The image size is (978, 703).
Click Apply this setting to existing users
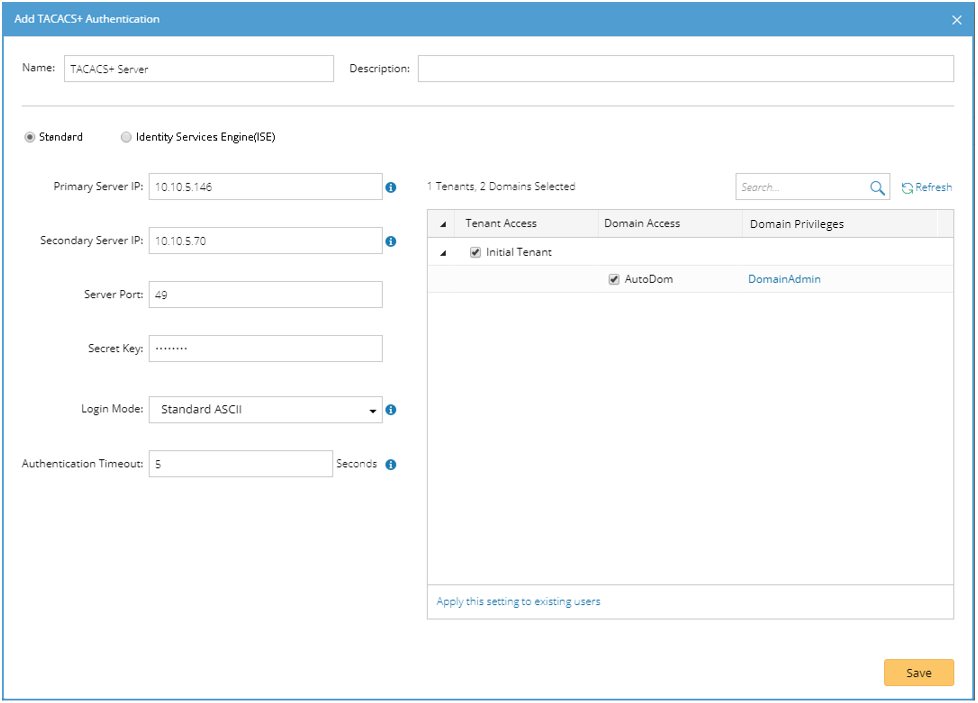518,602
